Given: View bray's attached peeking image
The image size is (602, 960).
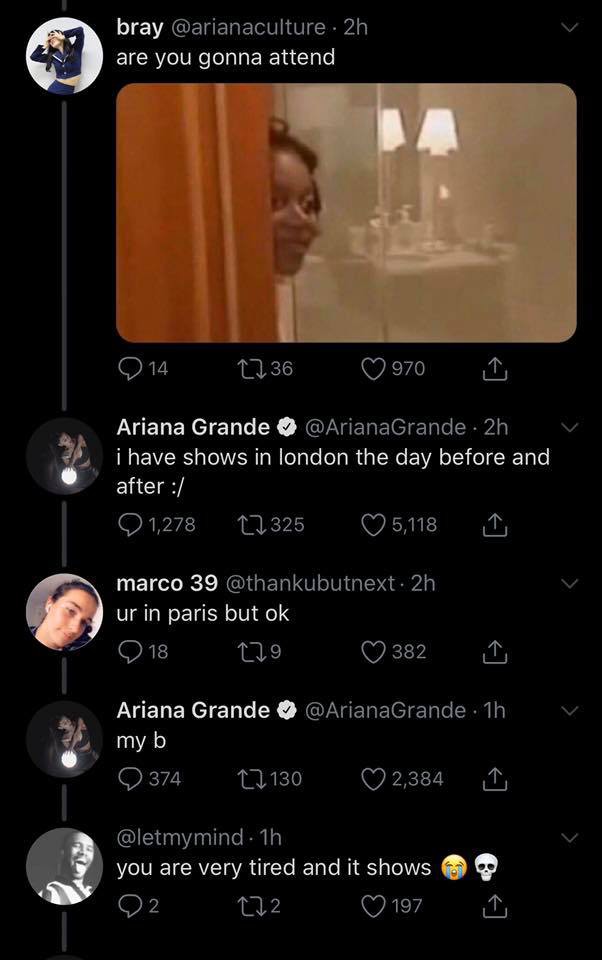Looking at the screenshot, I should point(346,212).
